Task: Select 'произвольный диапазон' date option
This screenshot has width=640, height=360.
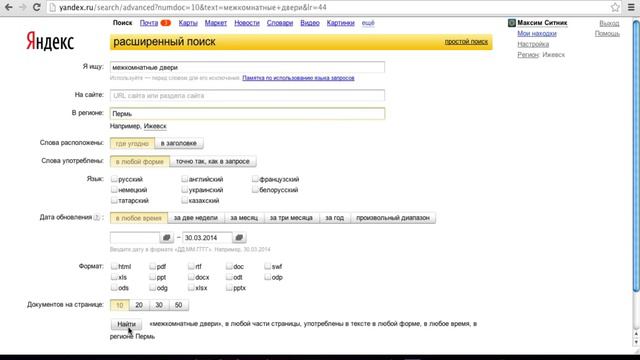Action: (x=393, y=218)
